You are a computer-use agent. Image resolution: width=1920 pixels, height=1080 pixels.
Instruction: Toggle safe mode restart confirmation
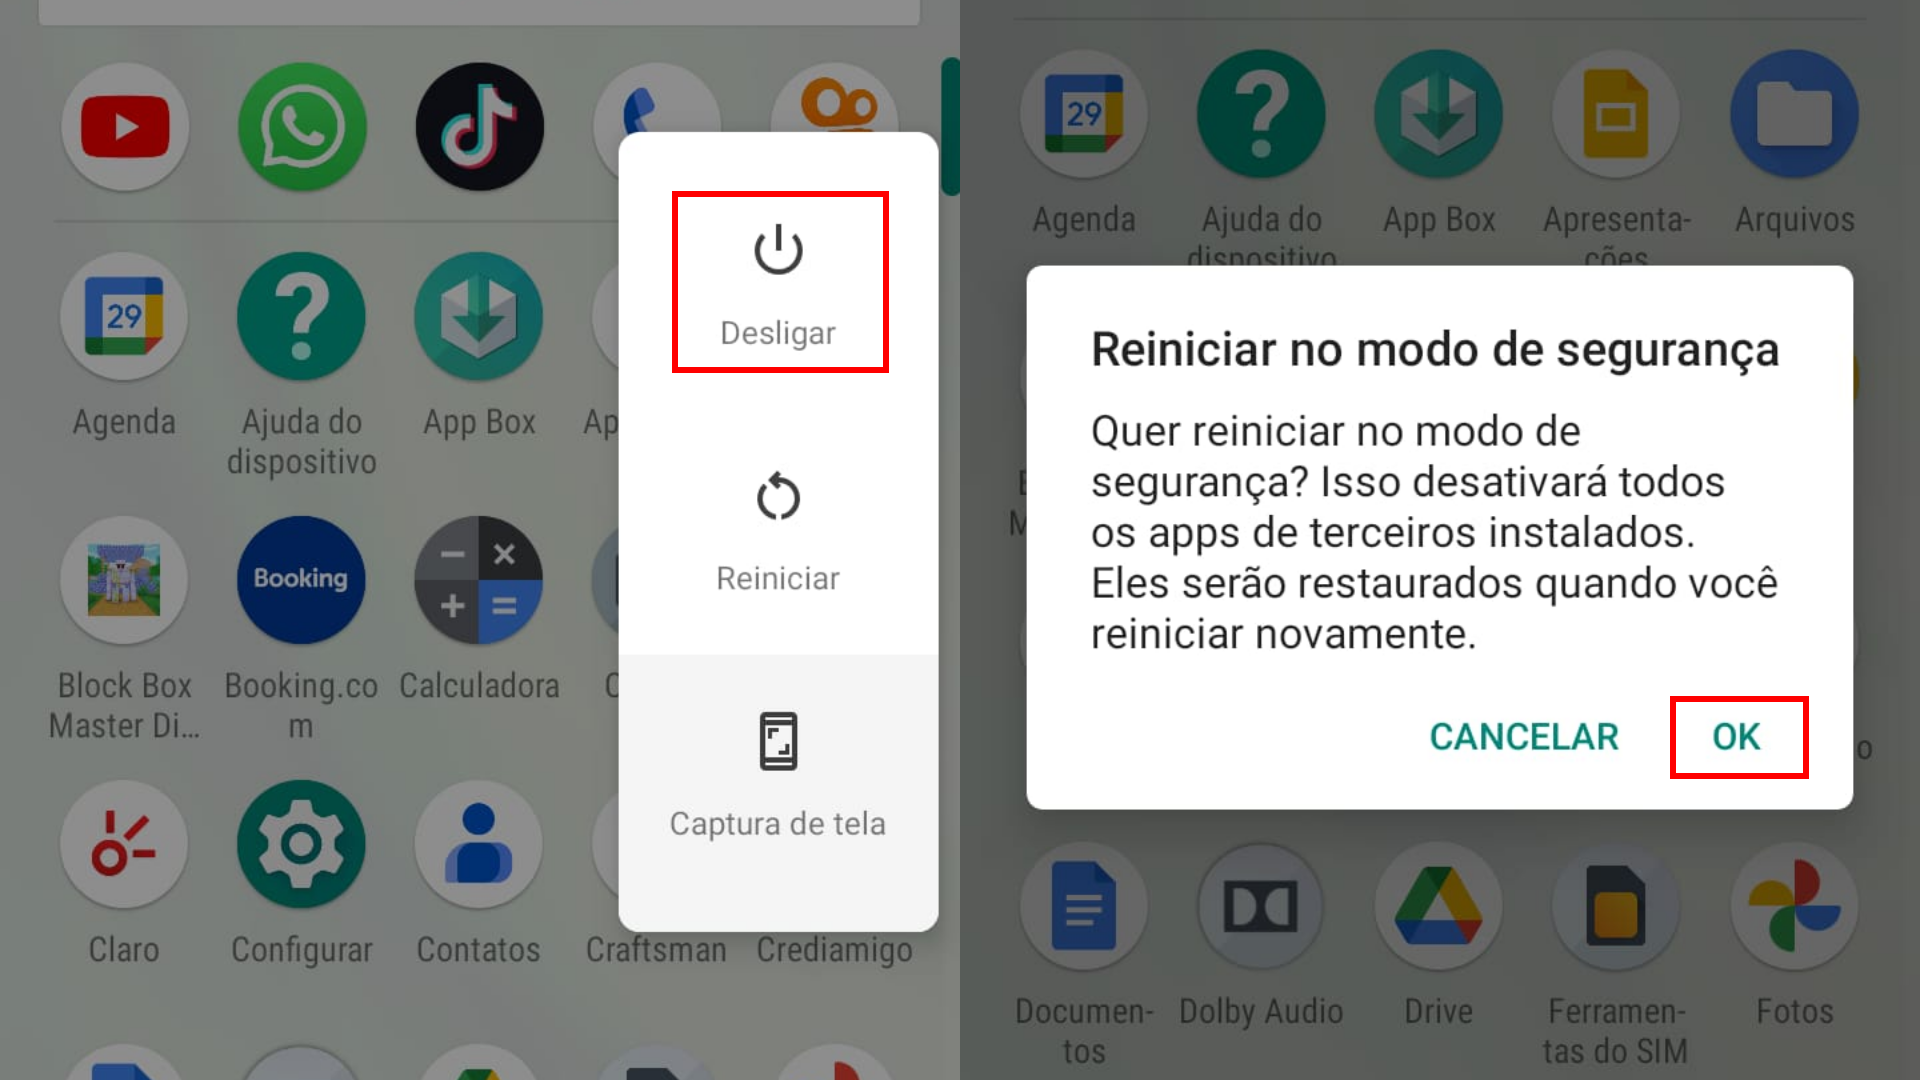pos(1735,736)
